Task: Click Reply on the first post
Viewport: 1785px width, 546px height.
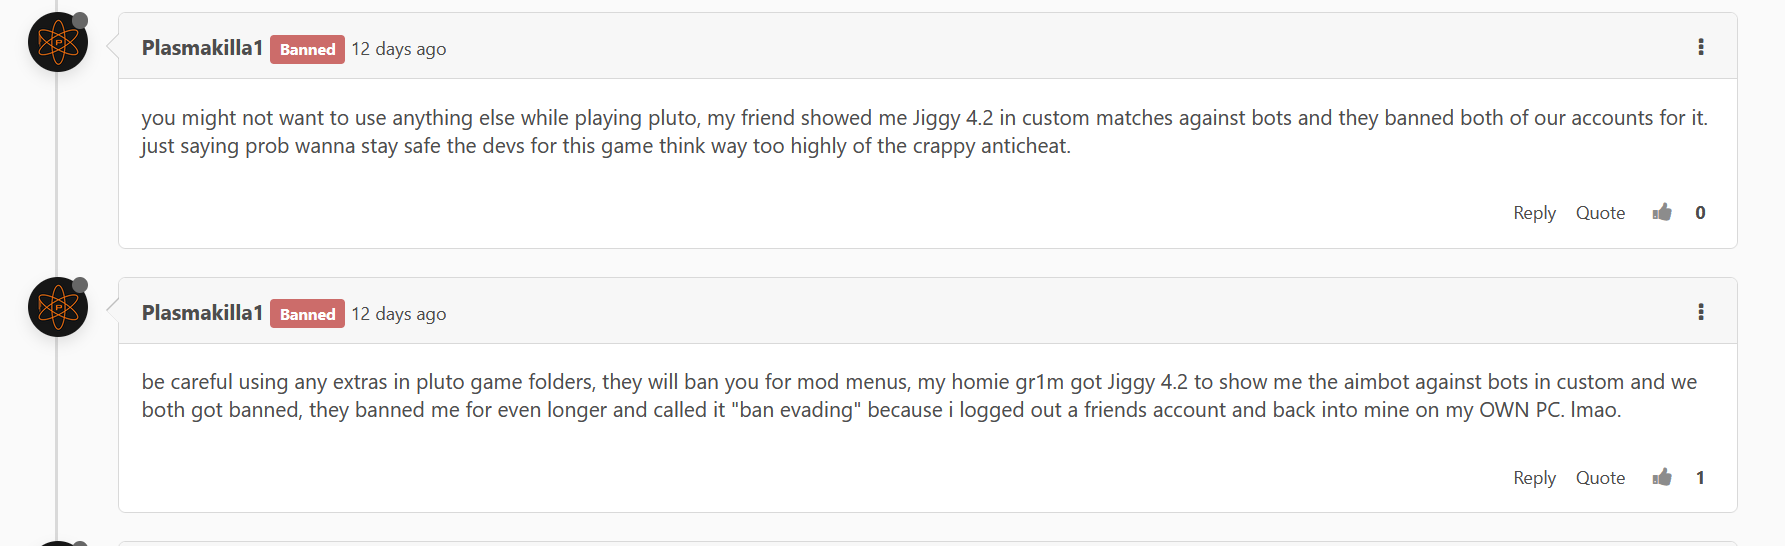Action: [1534, 212]
